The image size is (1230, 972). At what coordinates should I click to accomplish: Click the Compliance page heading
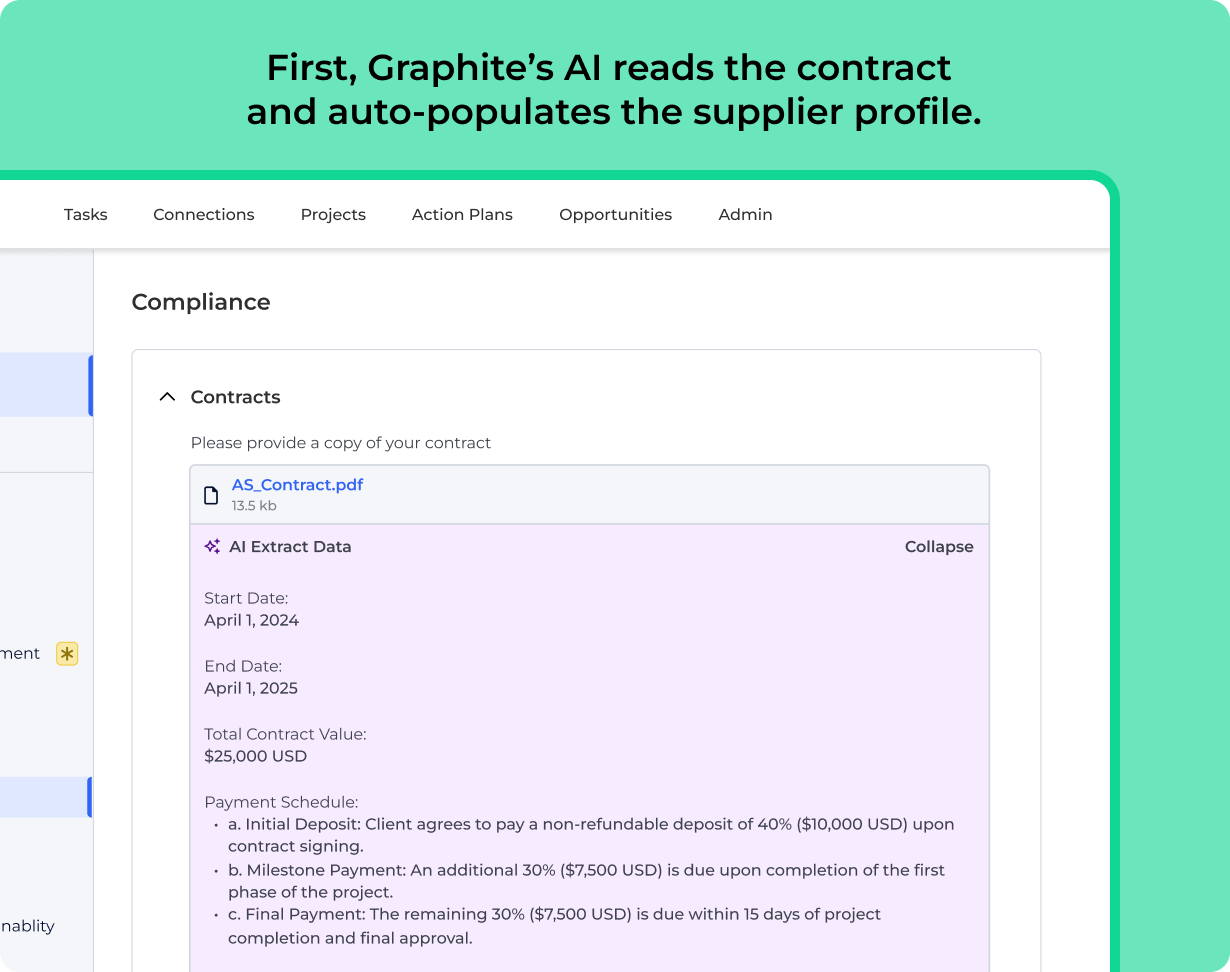point(200,302)
